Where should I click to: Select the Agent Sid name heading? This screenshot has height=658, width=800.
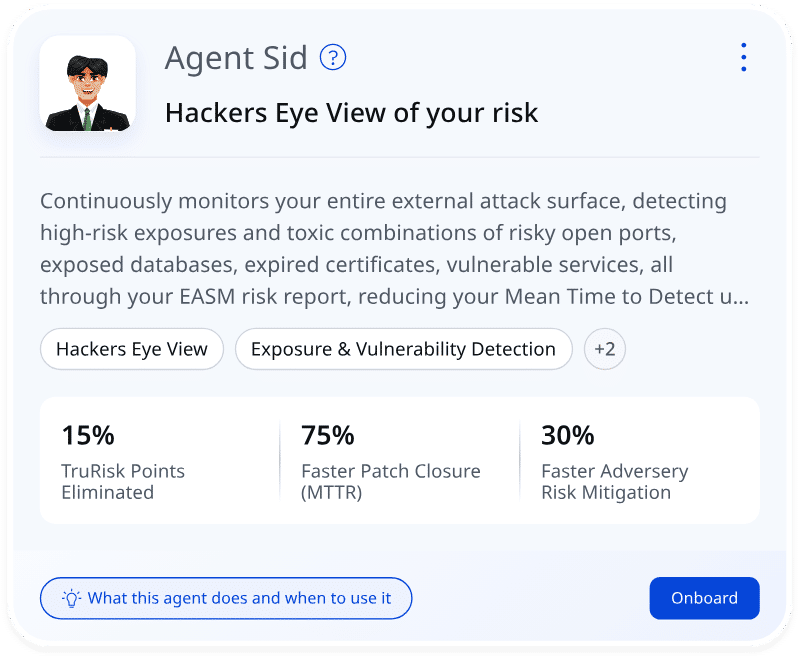(236, 58)
